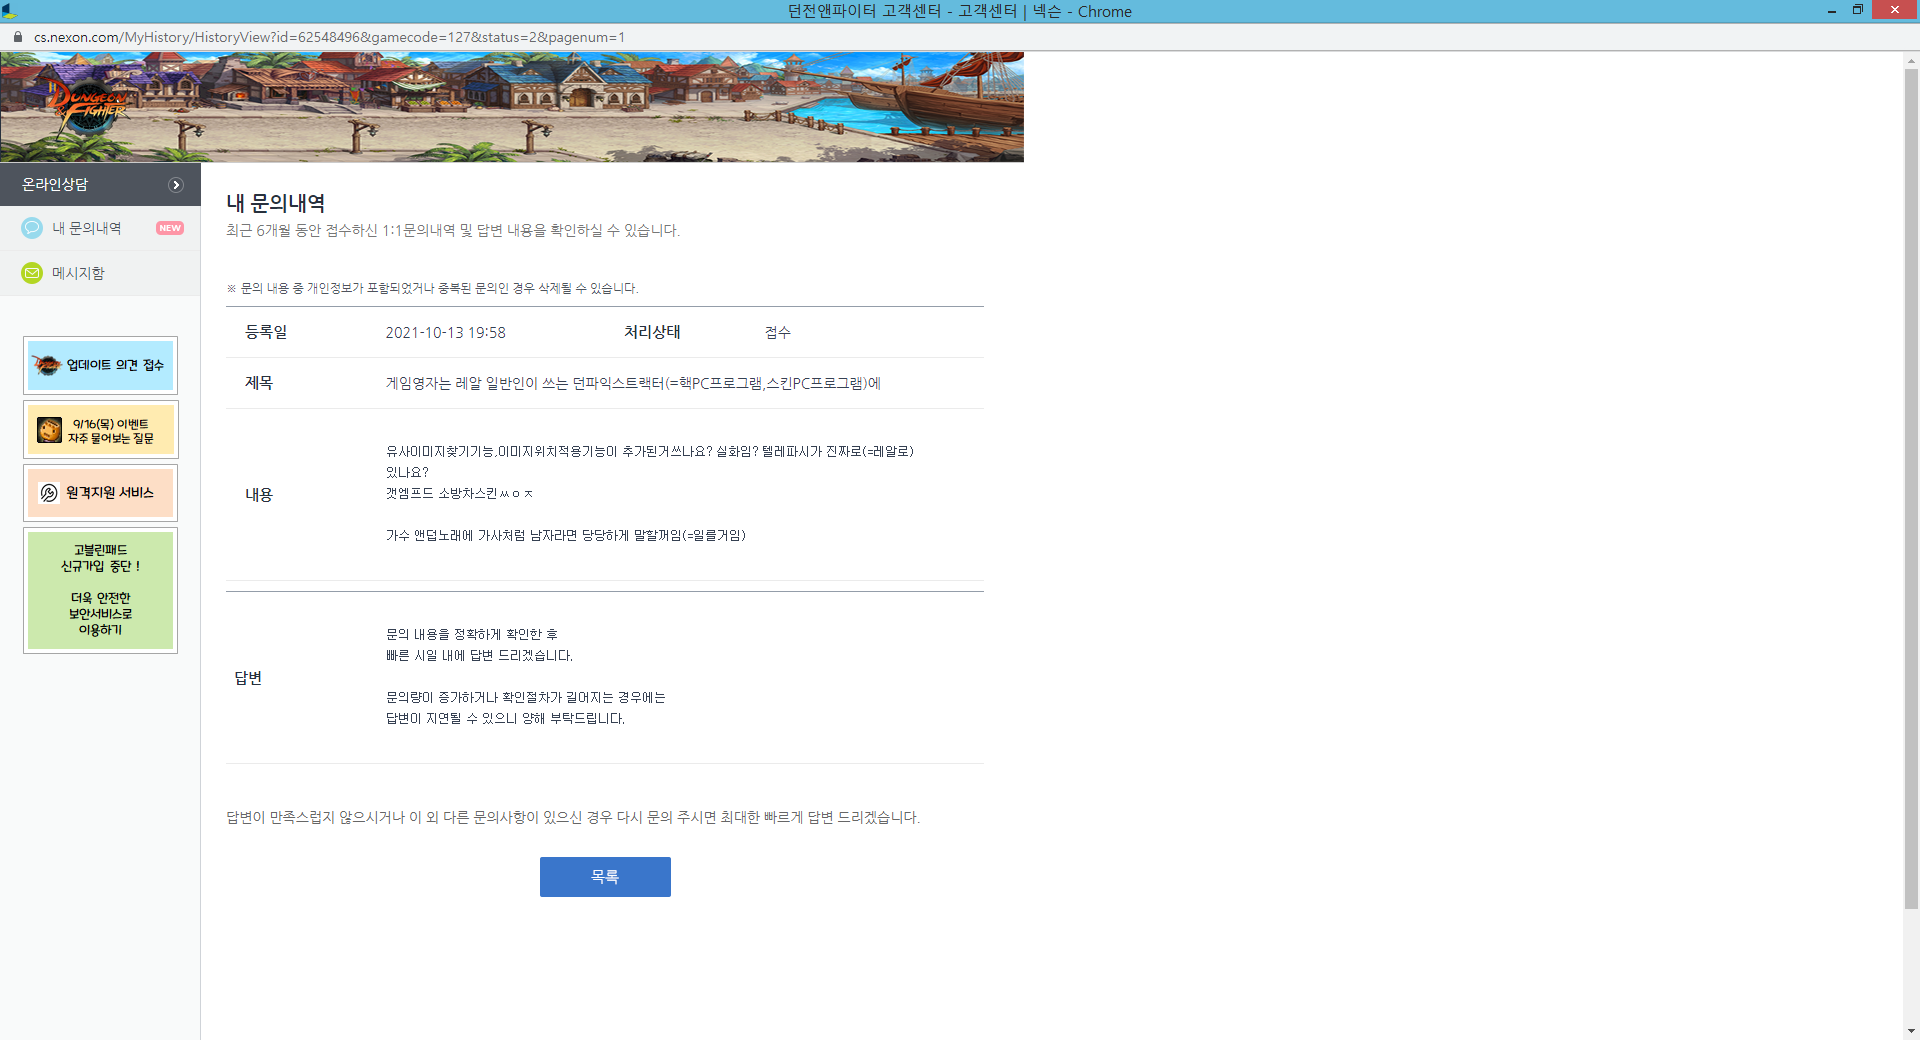Open 메시지함 from the sidebar
This screenshot has height=1040, width=1920.
pos(78,273)
